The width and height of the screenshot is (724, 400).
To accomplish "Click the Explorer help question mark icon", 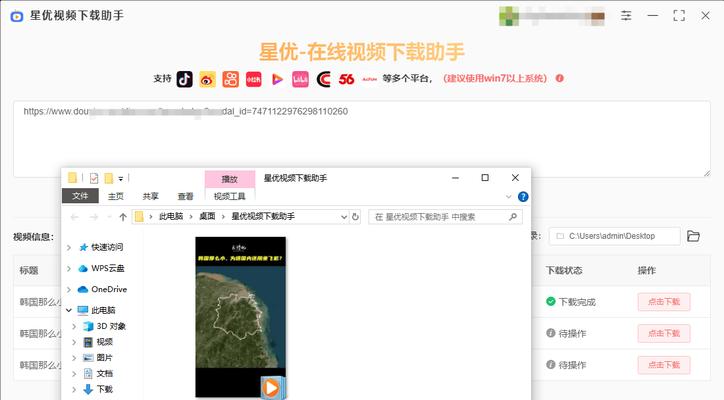I will tap(523, 197).
